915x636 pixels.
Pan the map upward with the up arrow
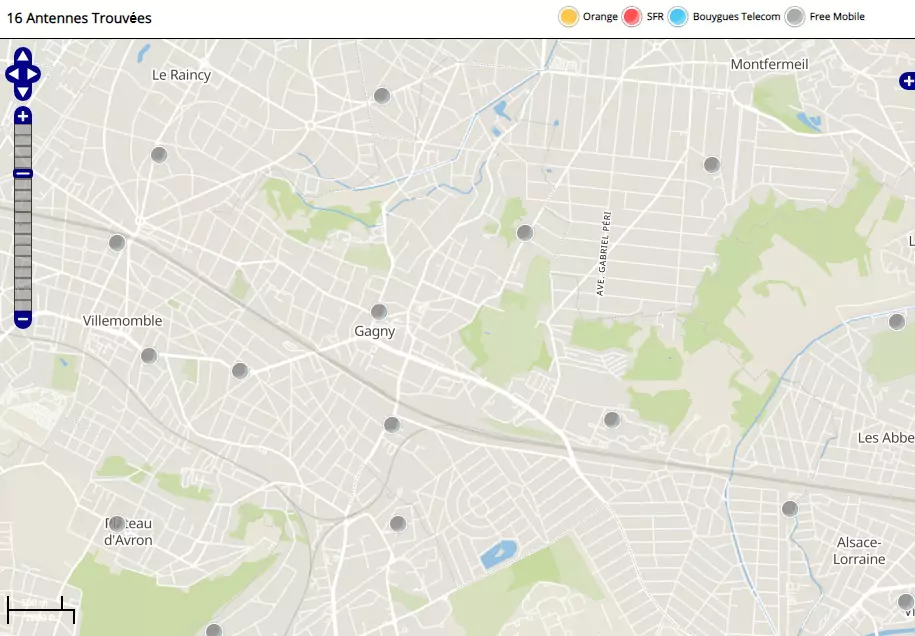pyautogui.click(x=23, y=56)
